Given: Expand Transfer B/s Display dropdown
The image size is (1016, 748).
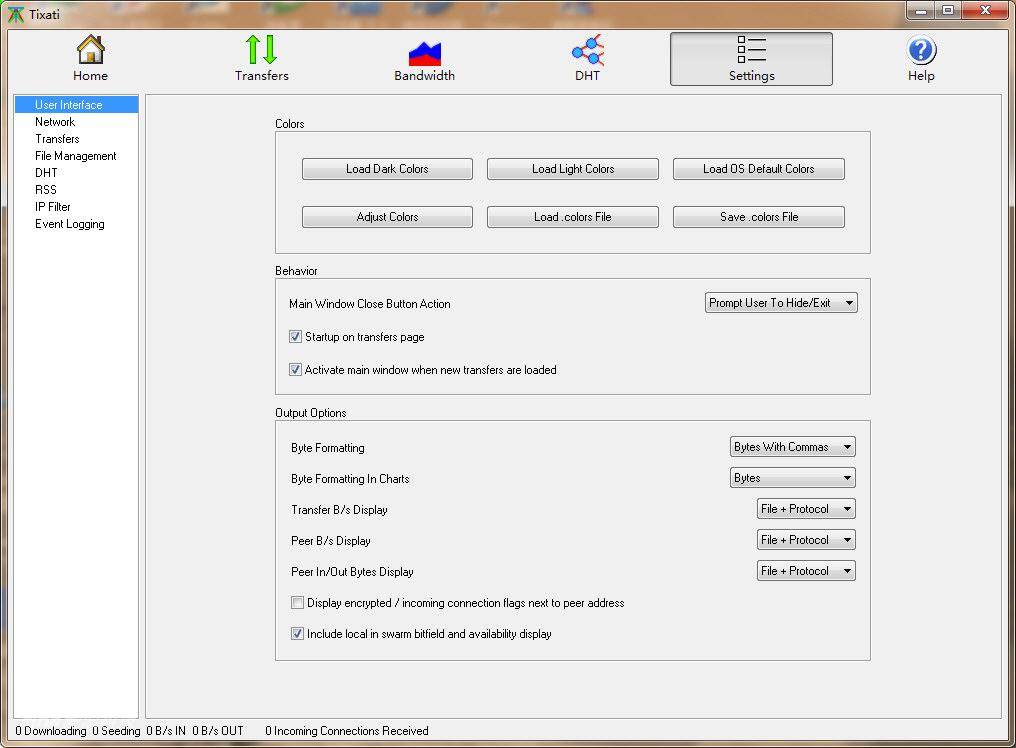Looking at the screenshot, I should coord(806,509).
